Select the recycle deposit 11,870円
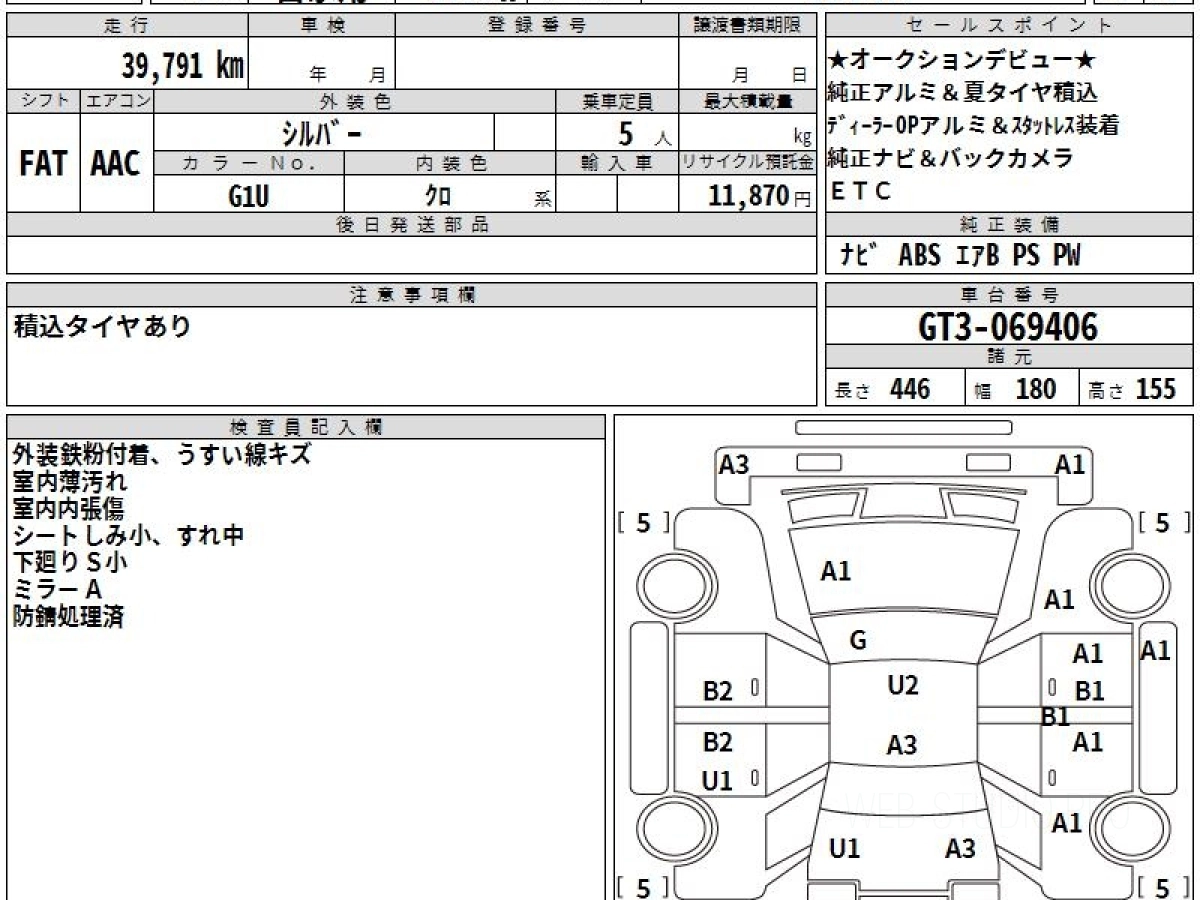 tap(760, 196)
